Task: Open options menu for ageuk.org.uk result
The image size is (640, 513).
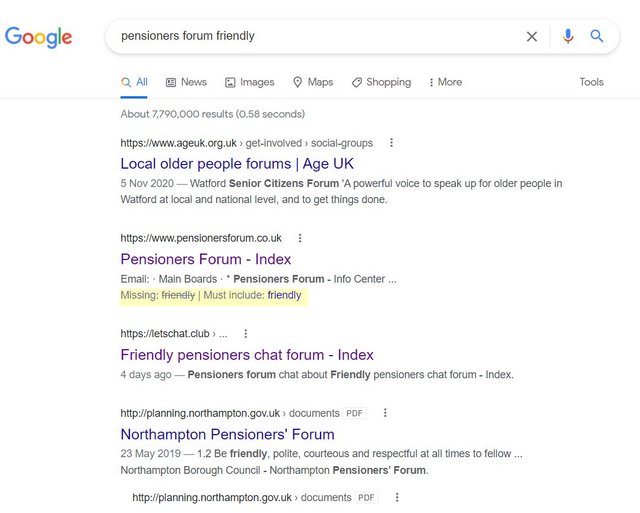Action: click(391, 143)
